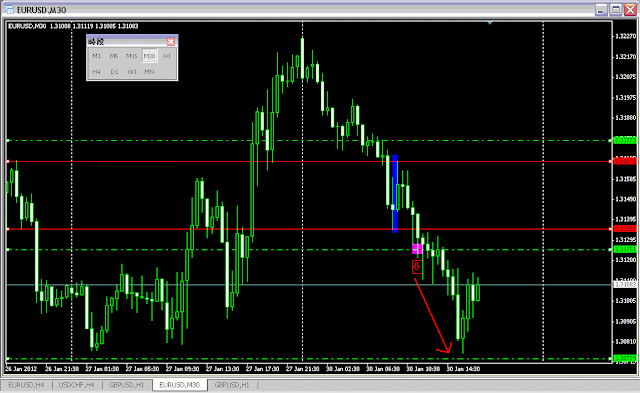This screenshot has width=640, height=393.
Task: Change timeframe to H1
Action: pyautogui.click(x=167, y=56)
